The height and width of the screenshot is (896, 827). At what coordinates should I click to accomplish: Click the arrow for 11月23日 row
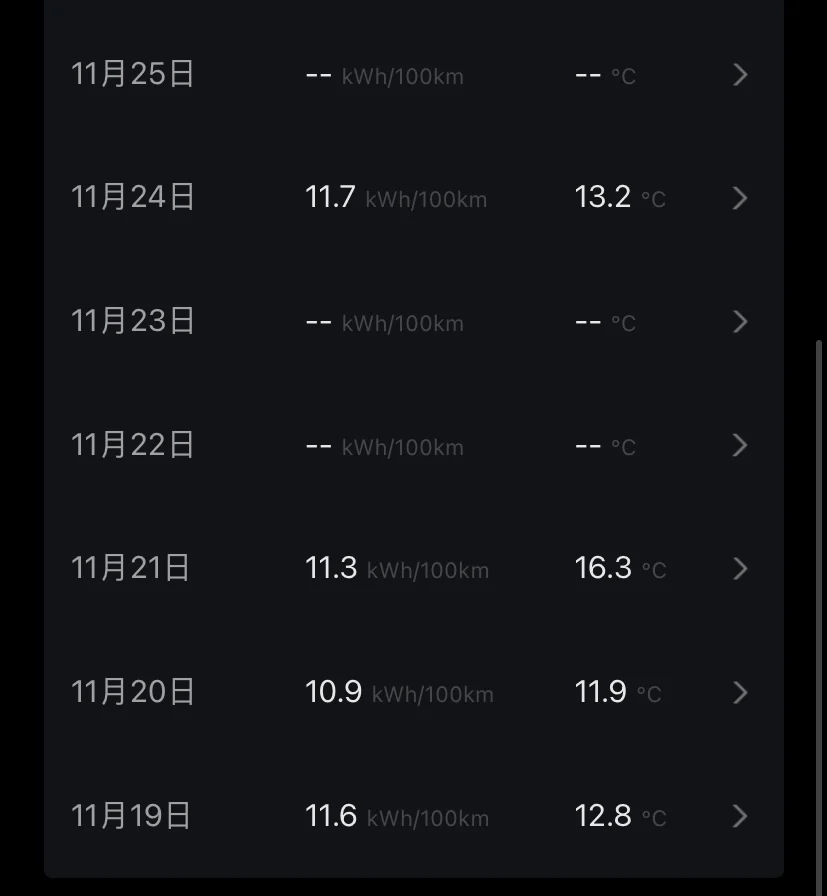pyautogui.click(x=740, y=322)
